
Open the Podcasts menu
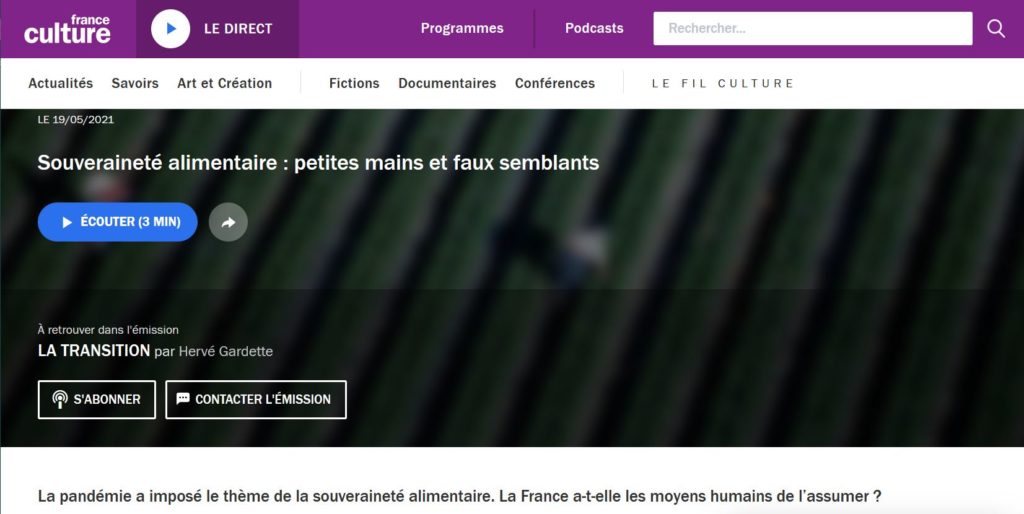click(594, 28)
